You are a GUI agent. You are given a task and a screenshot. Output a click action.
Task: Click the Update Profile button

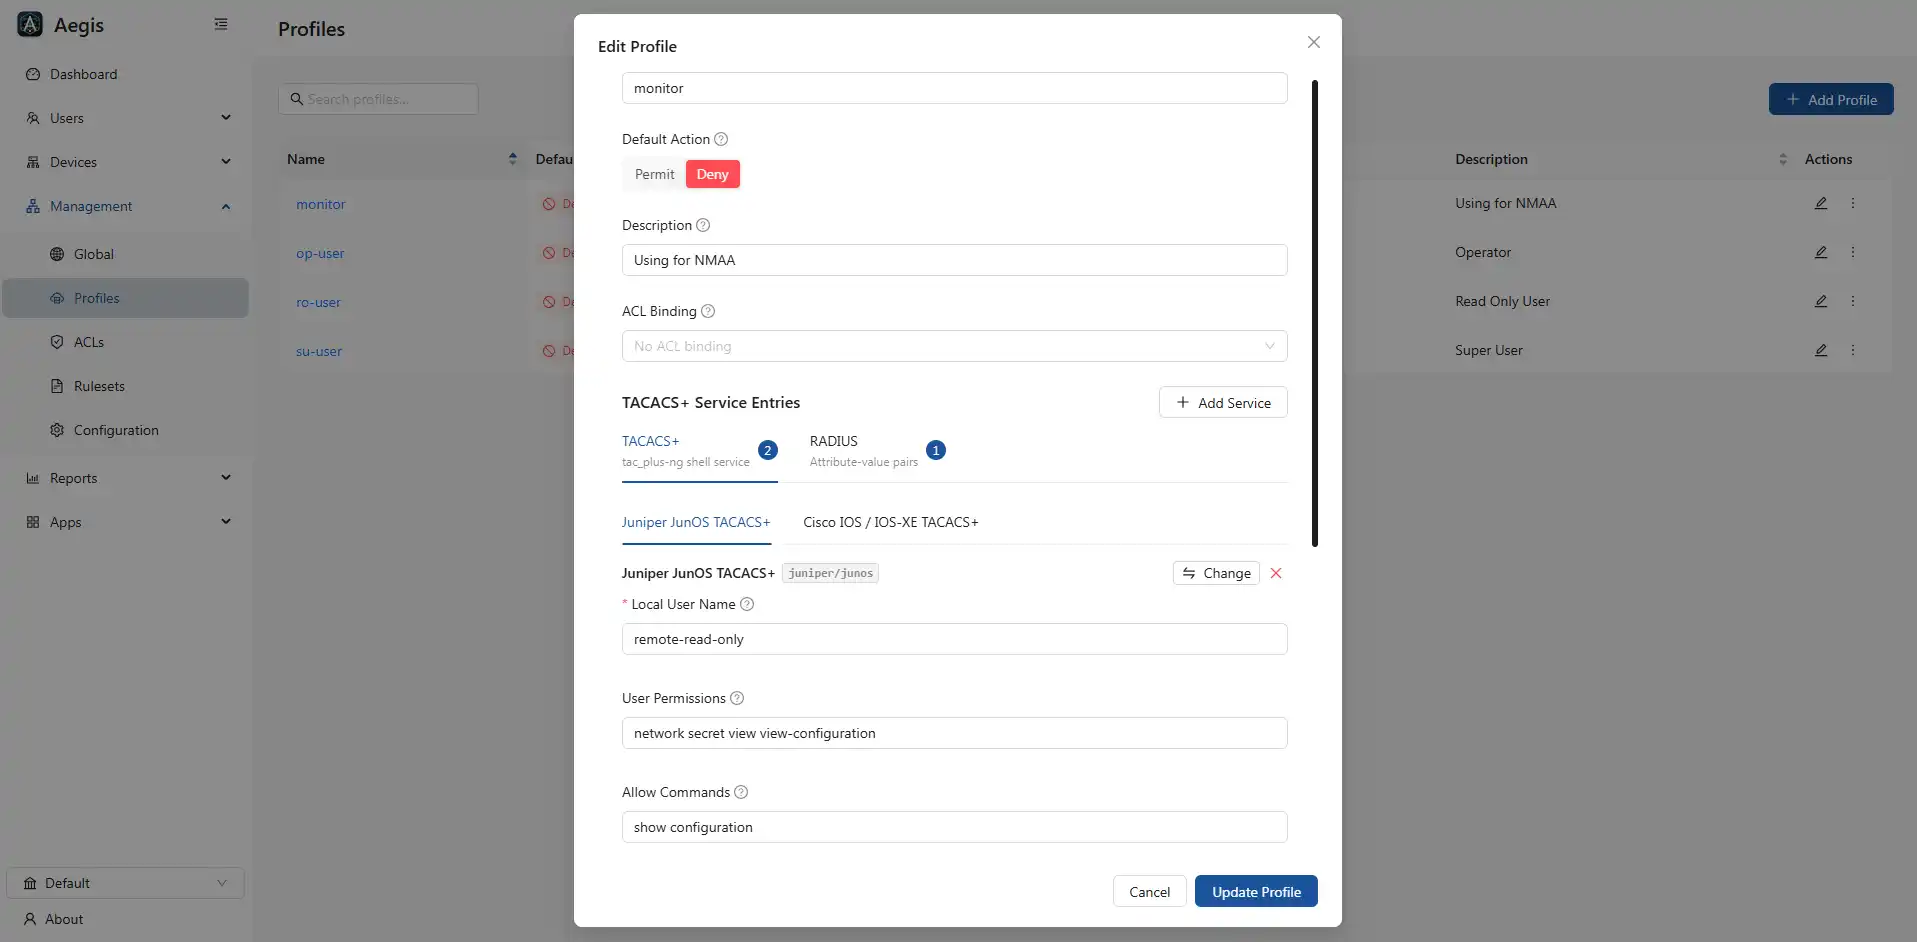coord(1256,892)
